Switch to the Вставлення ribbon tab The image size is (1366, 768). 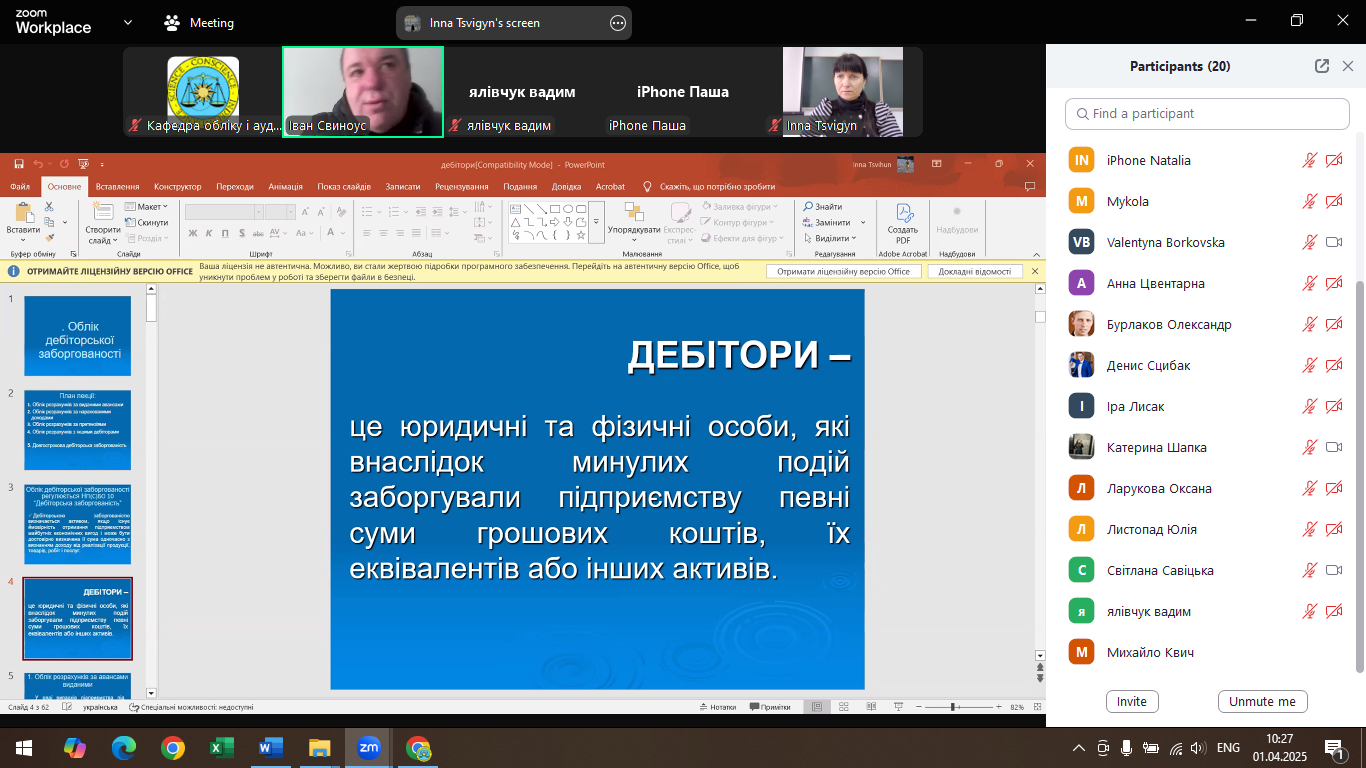[117, 186]
